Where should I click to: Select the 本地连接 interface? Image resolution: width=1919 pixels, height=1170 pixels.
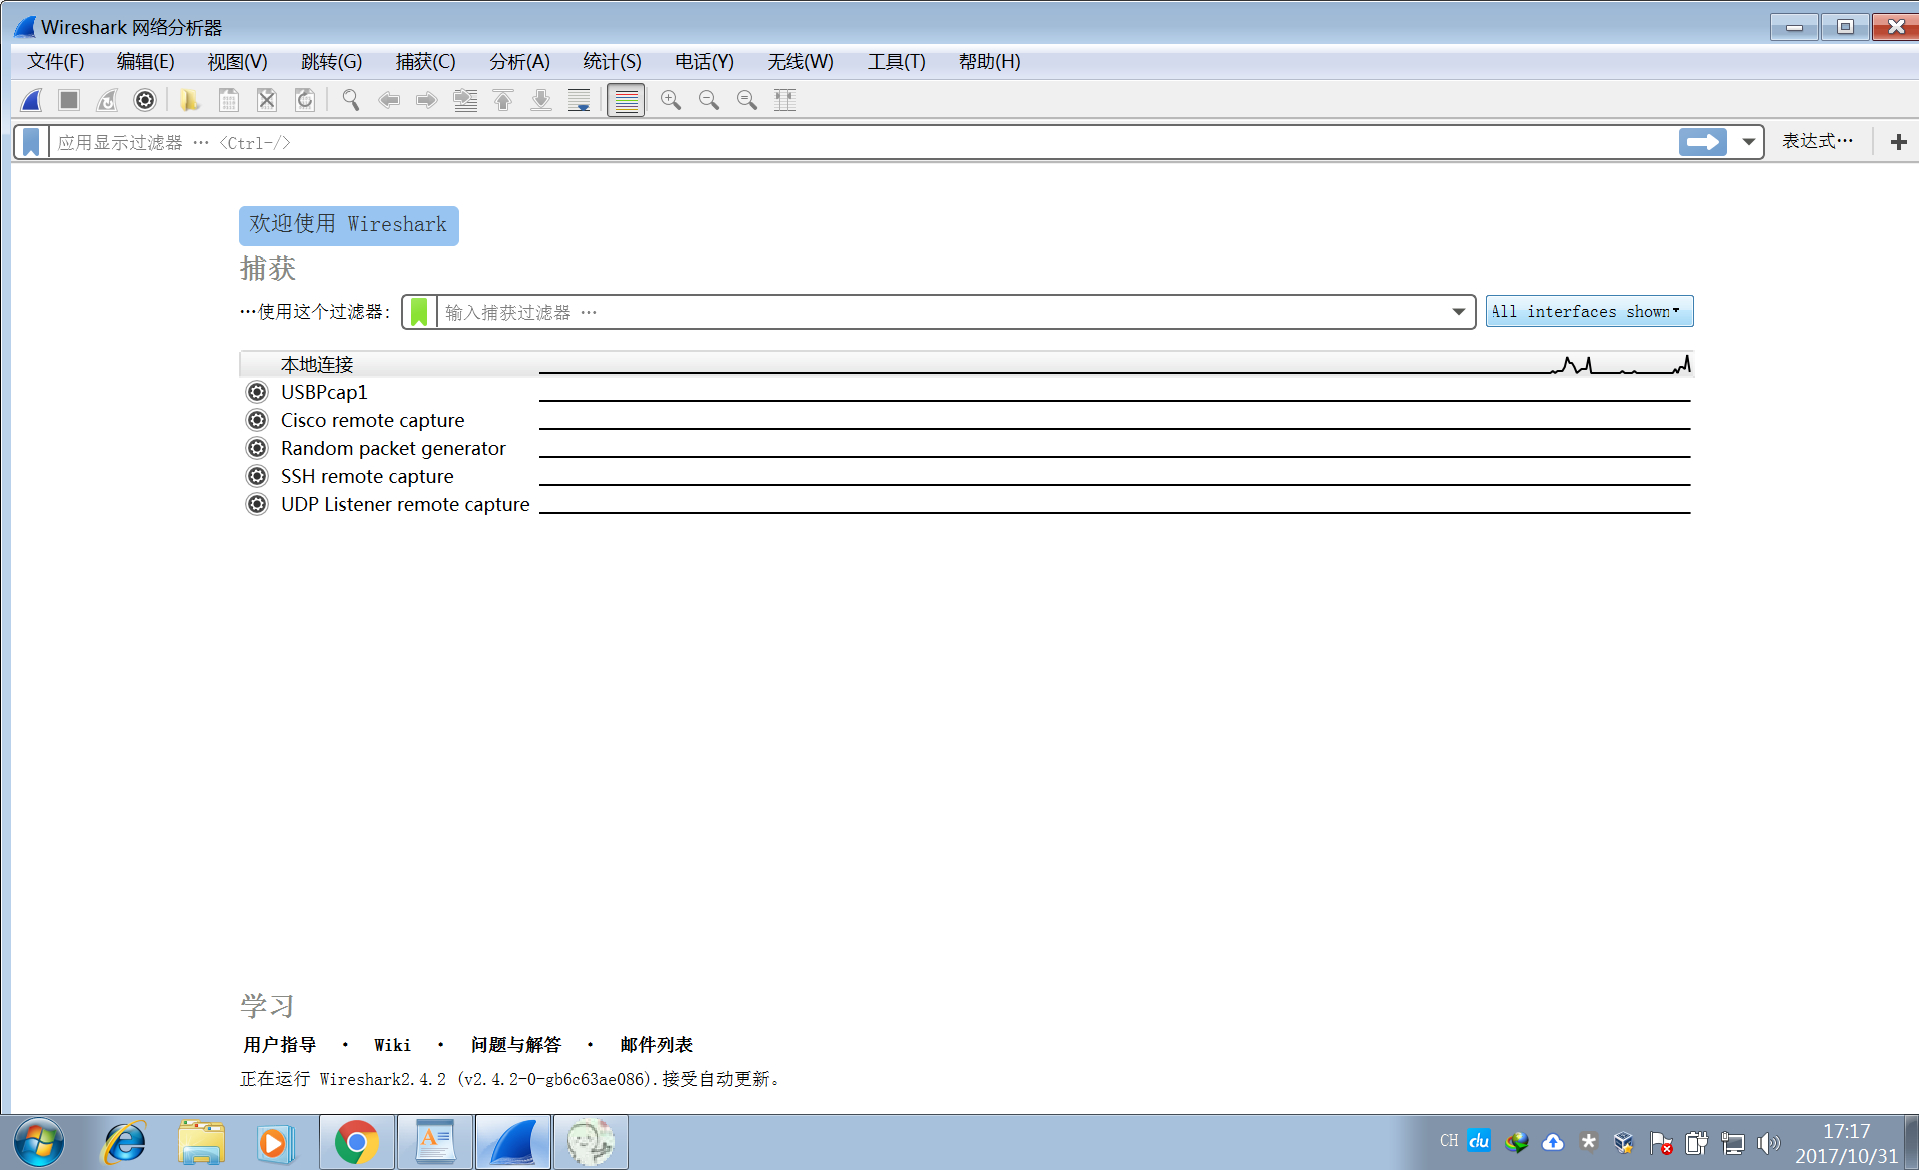965,364
